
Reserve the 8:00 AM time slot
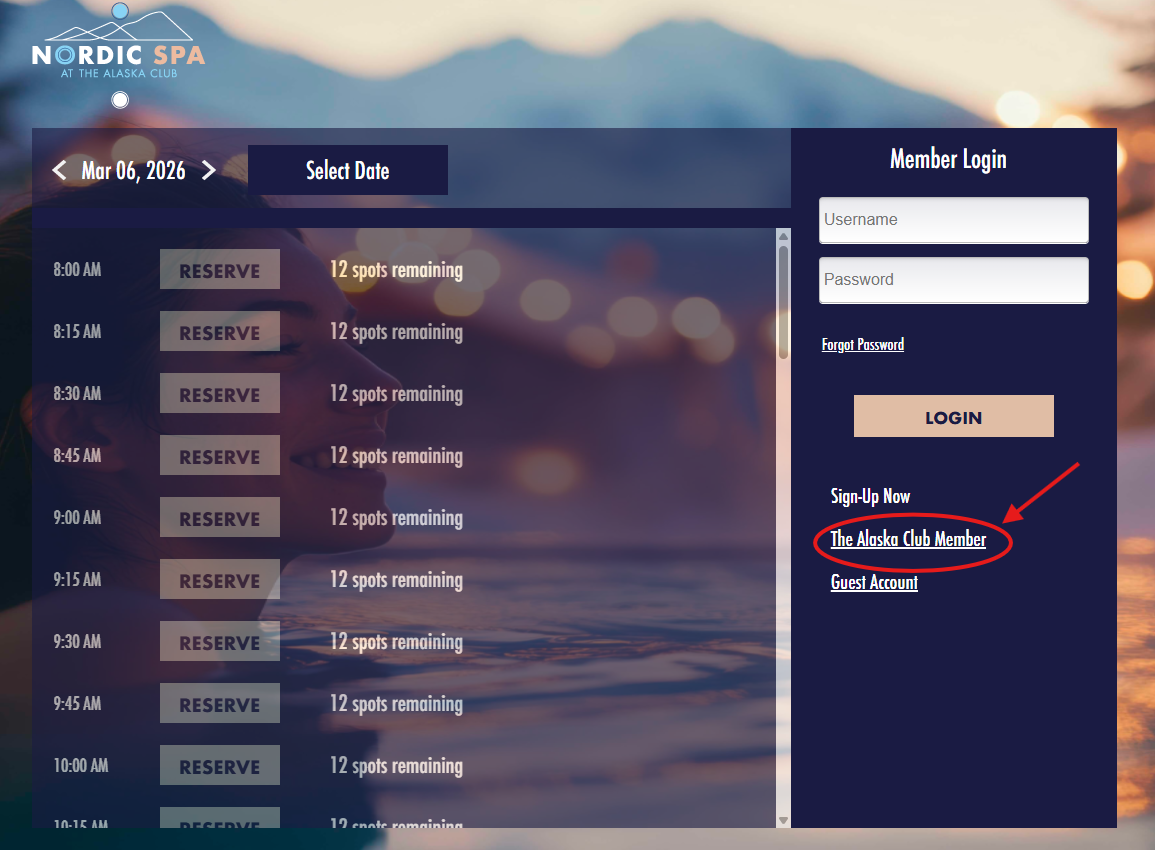(219, 269)
